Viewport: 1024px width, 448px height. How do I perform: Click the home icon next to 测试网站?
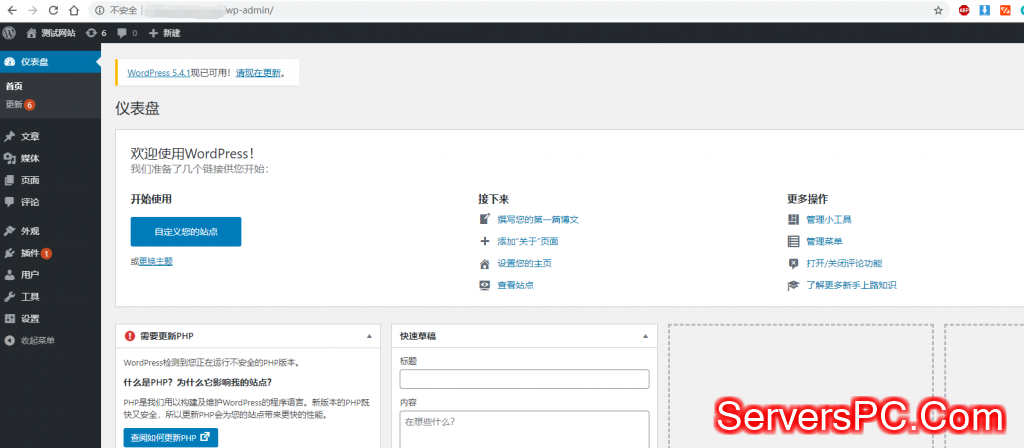31,33
